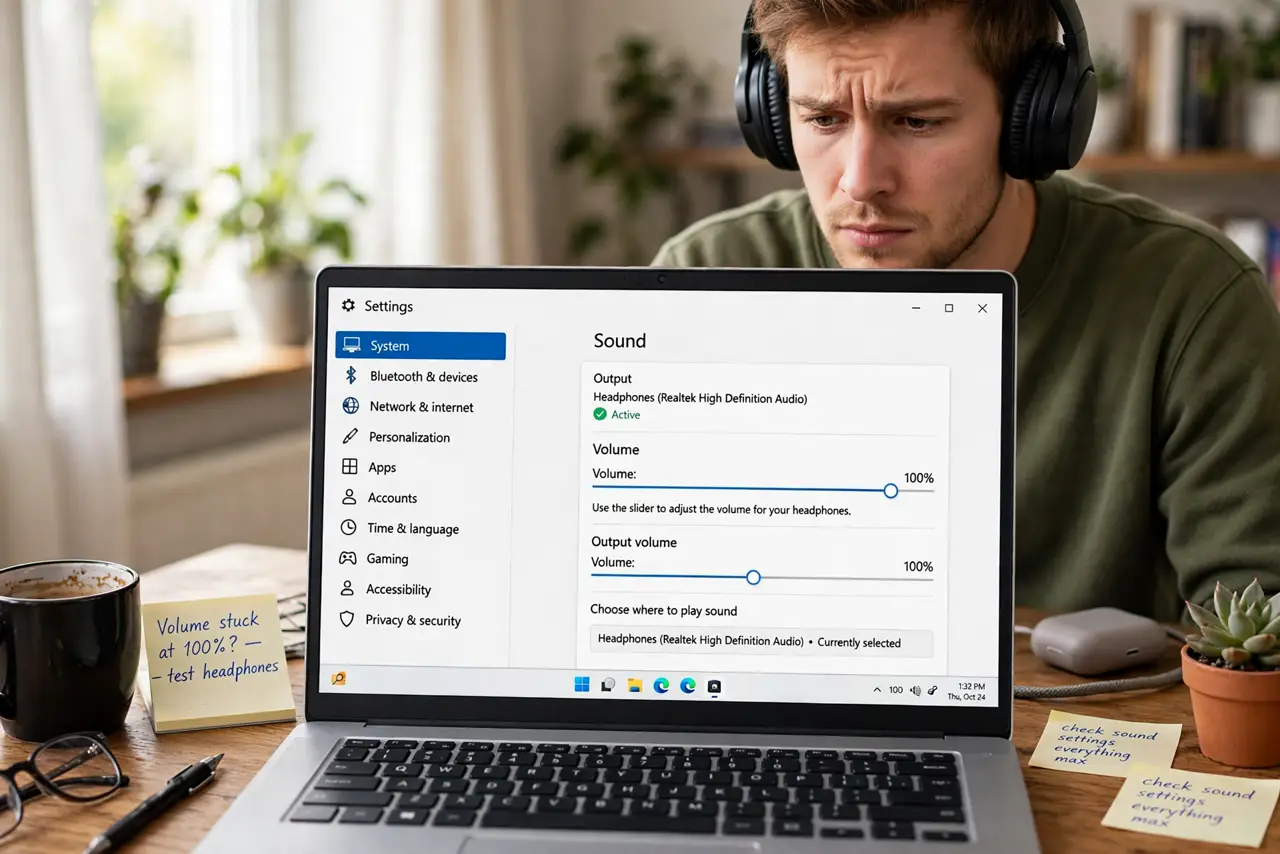Click the 'Choose where to play sound' label
Screen dimensions: 1280x854
[664, 610]
